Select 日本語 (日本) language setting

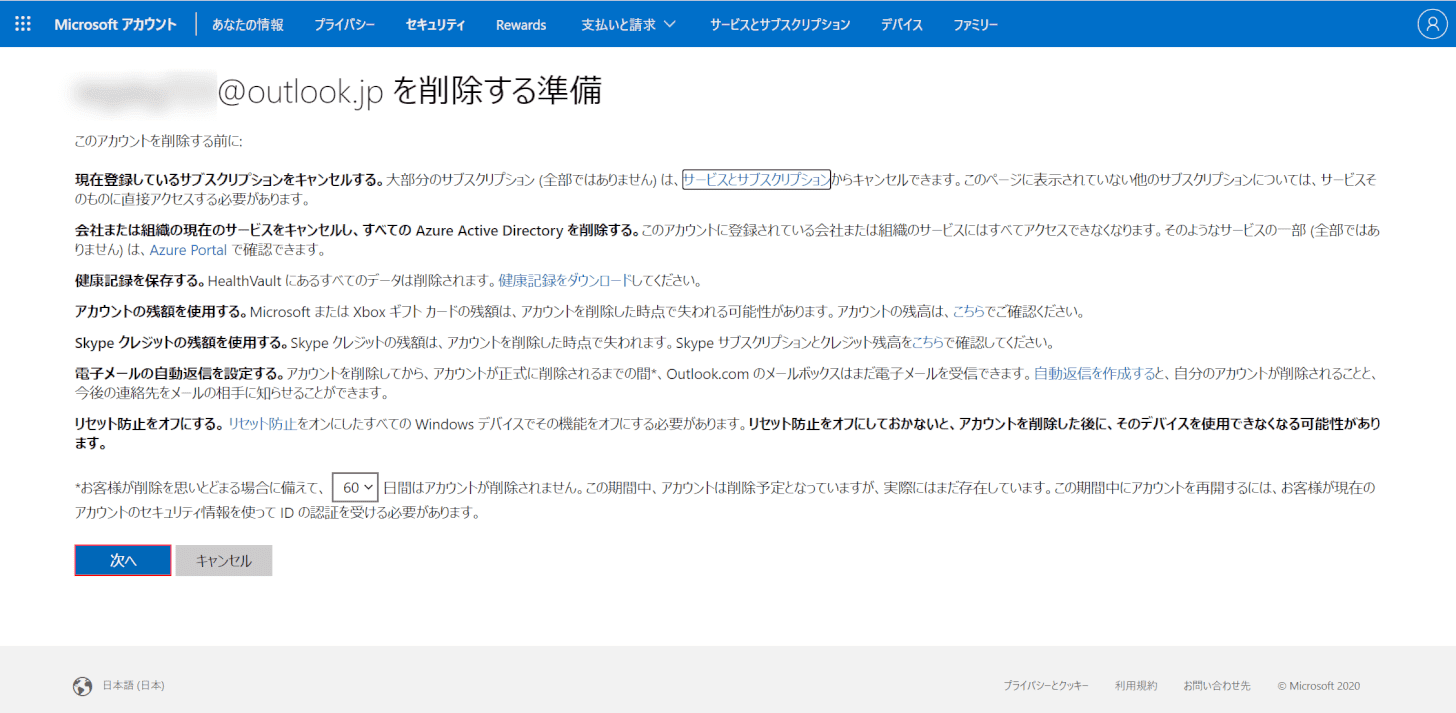pos(134,686)
